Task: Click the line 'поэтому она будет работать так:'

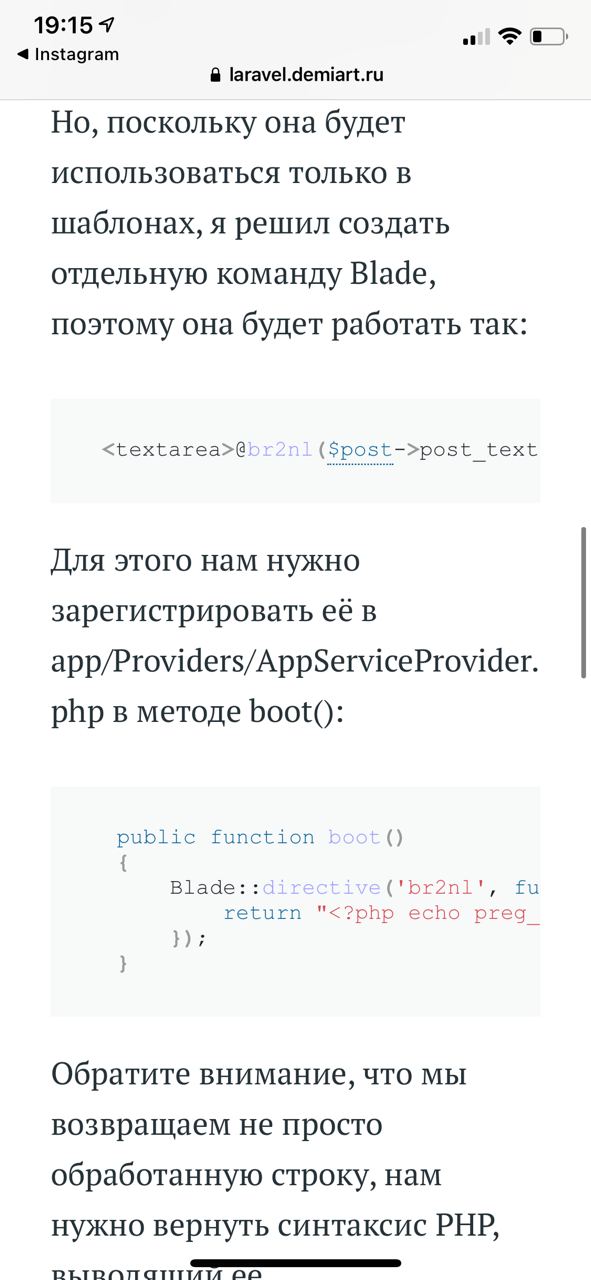Action: pyautogui.click(x=288, y=326)
